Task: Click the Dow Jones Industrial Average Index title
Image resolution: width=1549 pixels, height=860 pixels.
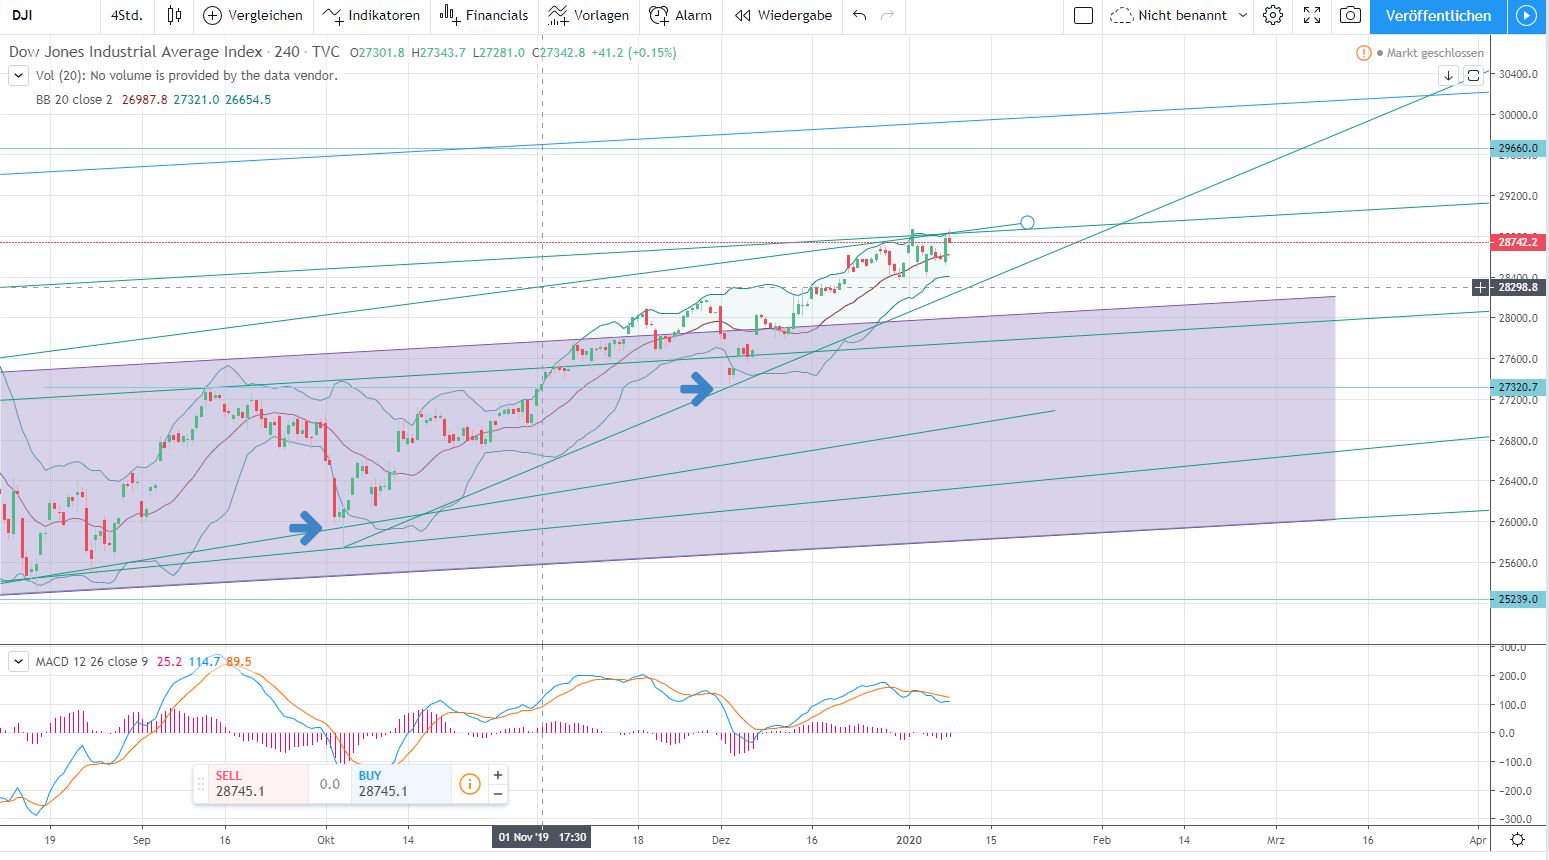Action: click(136, 52)
